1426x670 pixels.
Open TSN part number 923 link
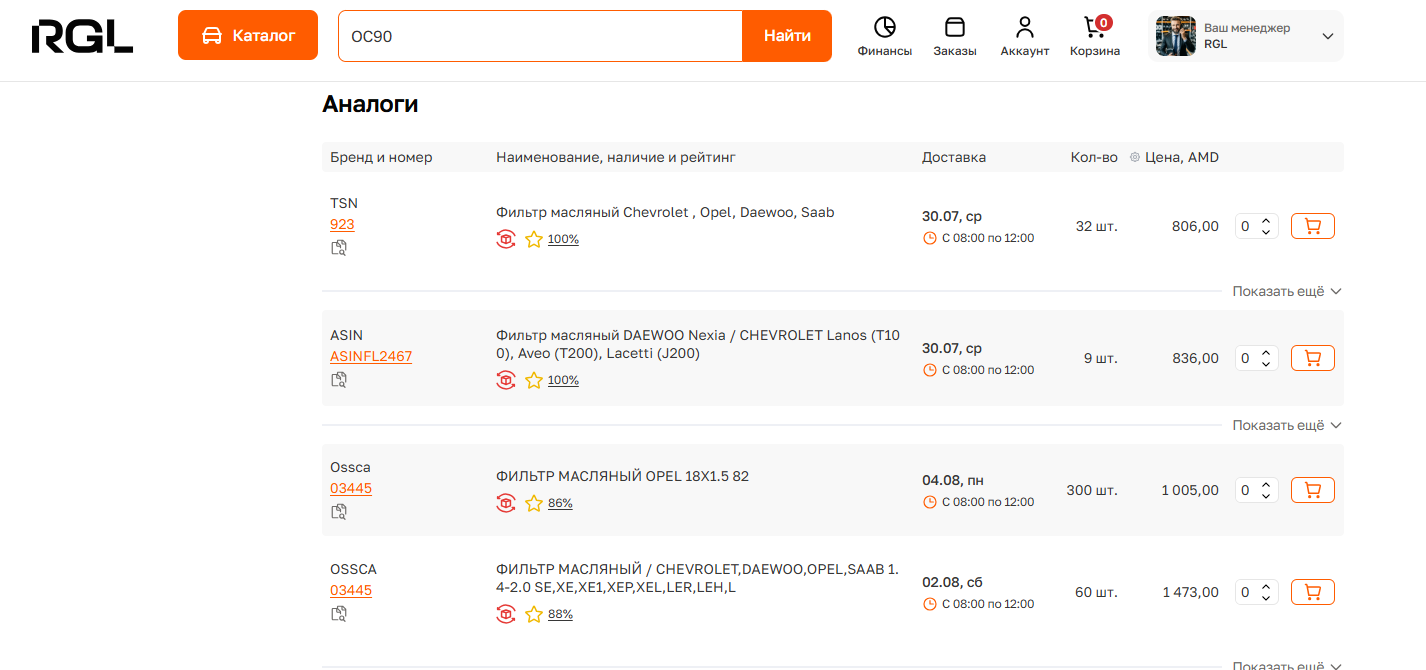pos(342,224)
